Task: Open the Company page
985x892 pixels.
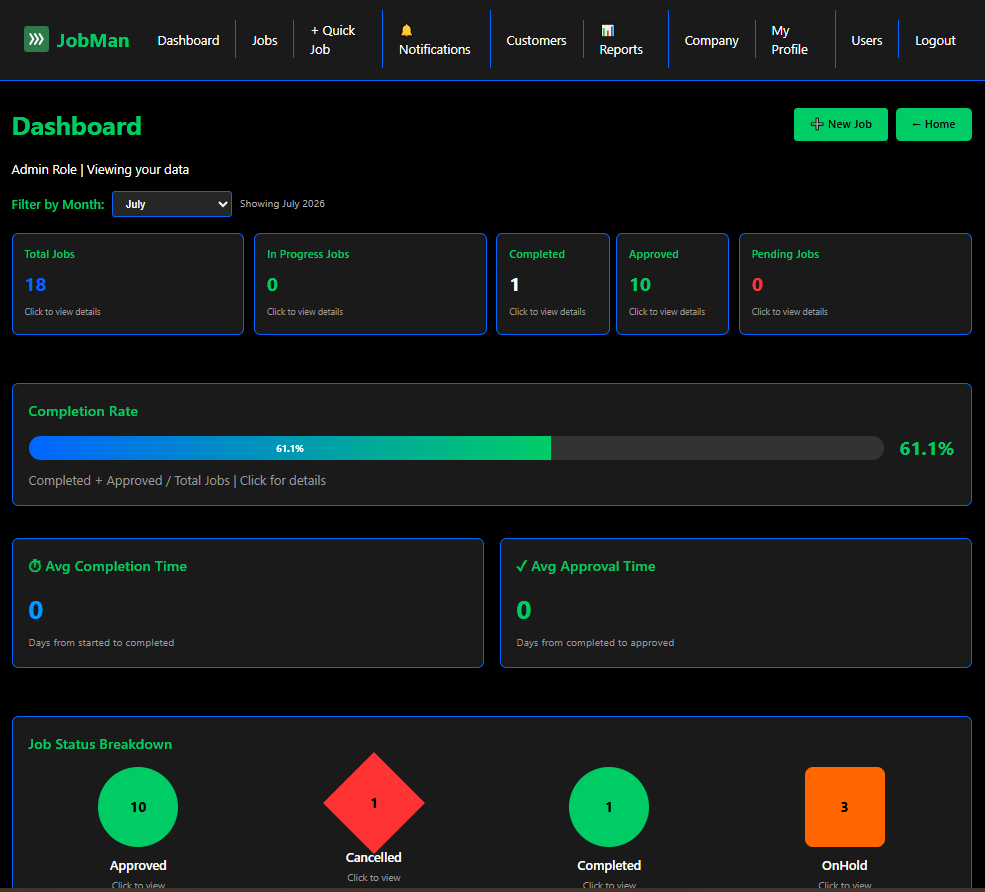Action: [x=711, y=40]
